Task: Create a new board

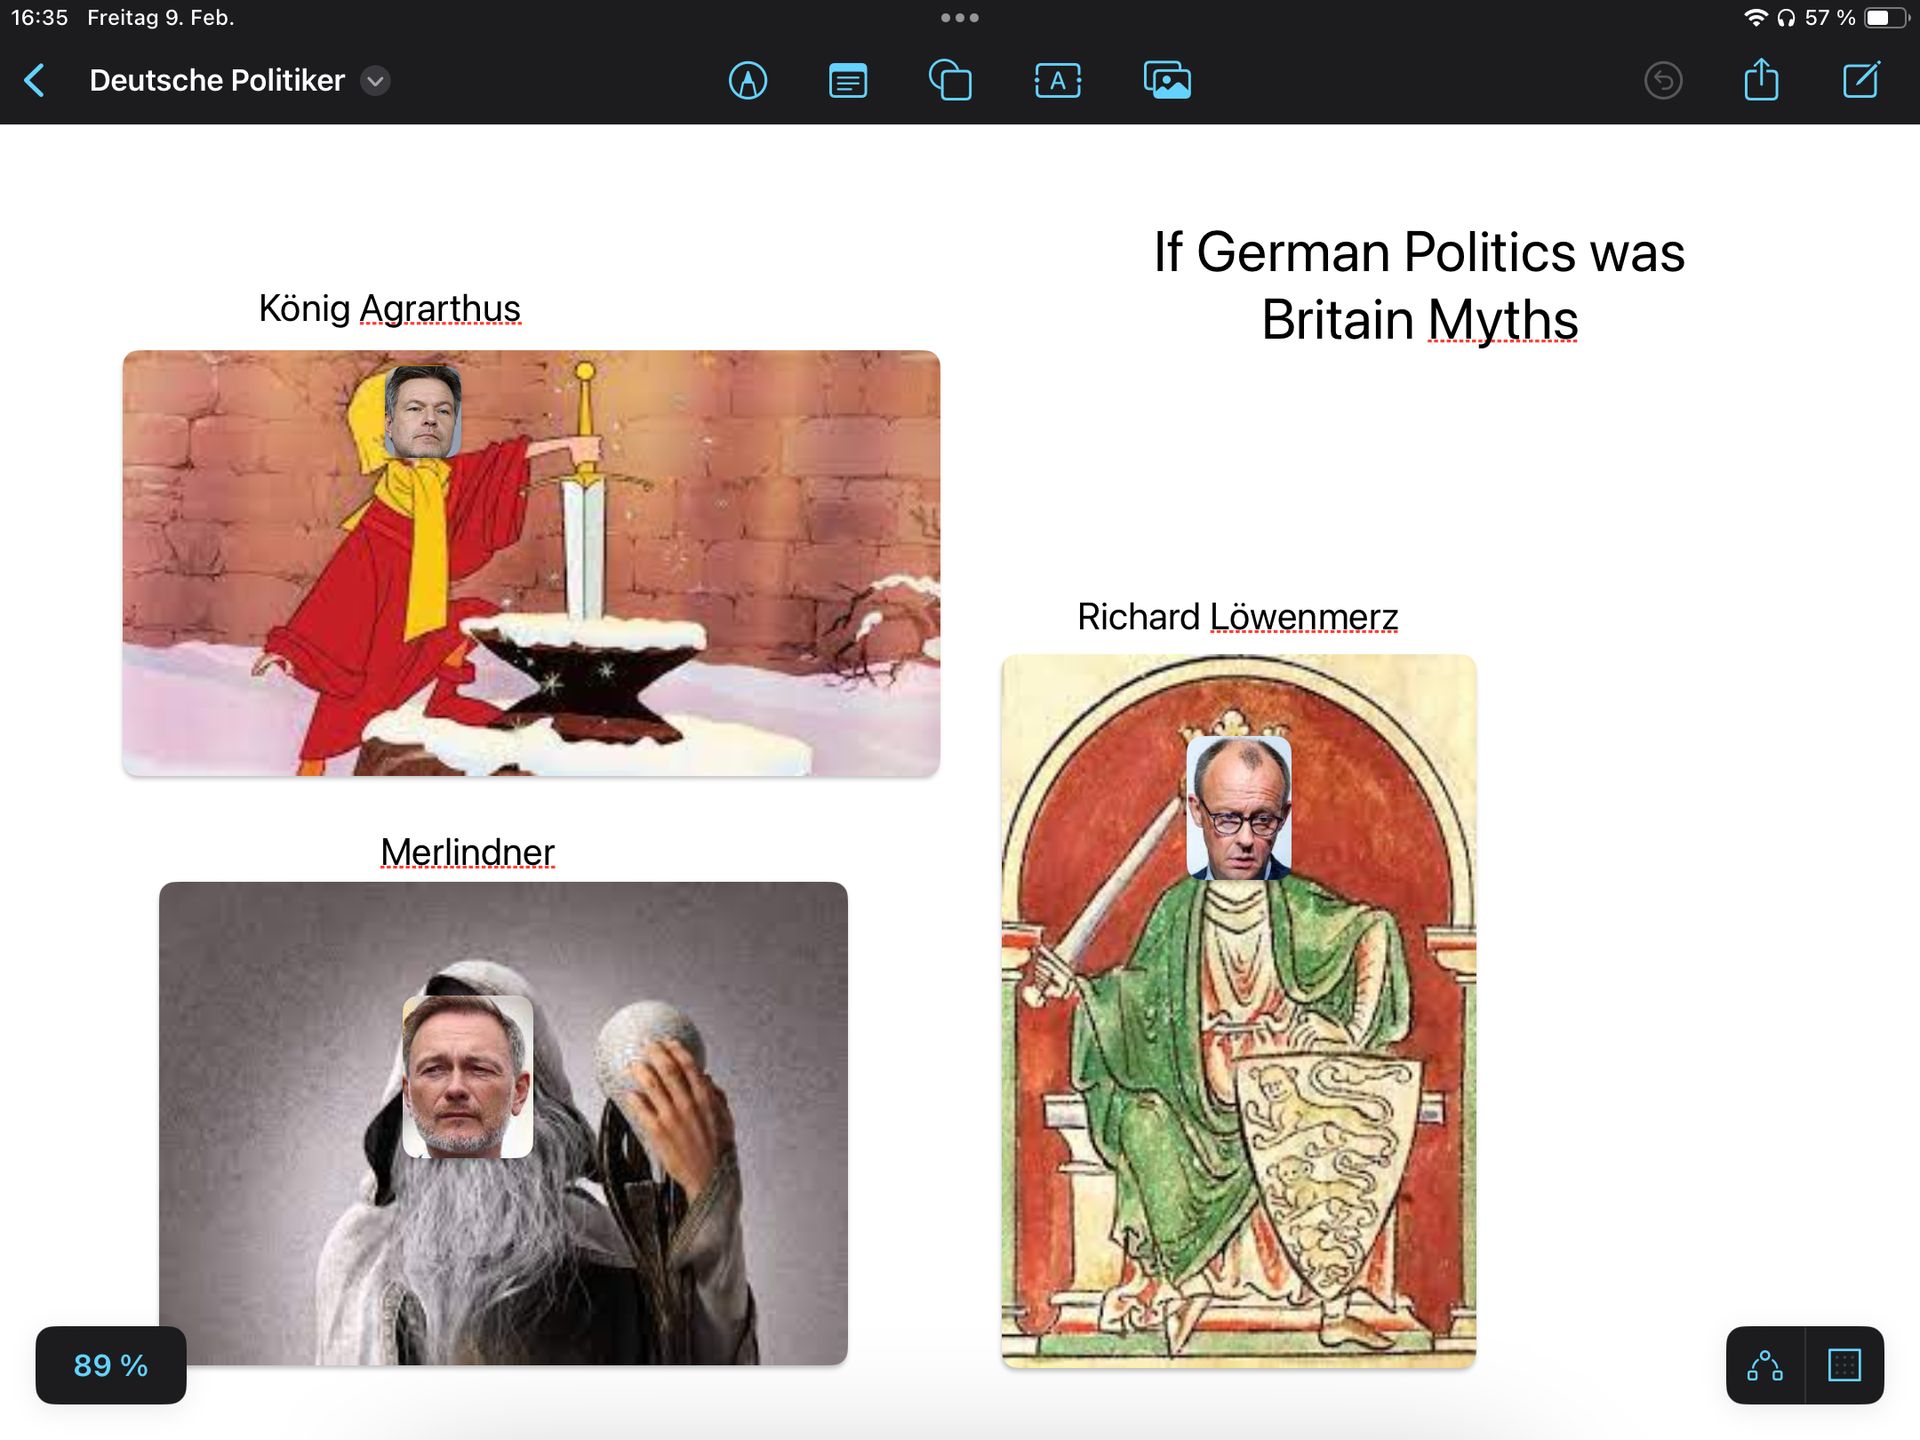Action: pyautogui.click(x=1861, y=80)
